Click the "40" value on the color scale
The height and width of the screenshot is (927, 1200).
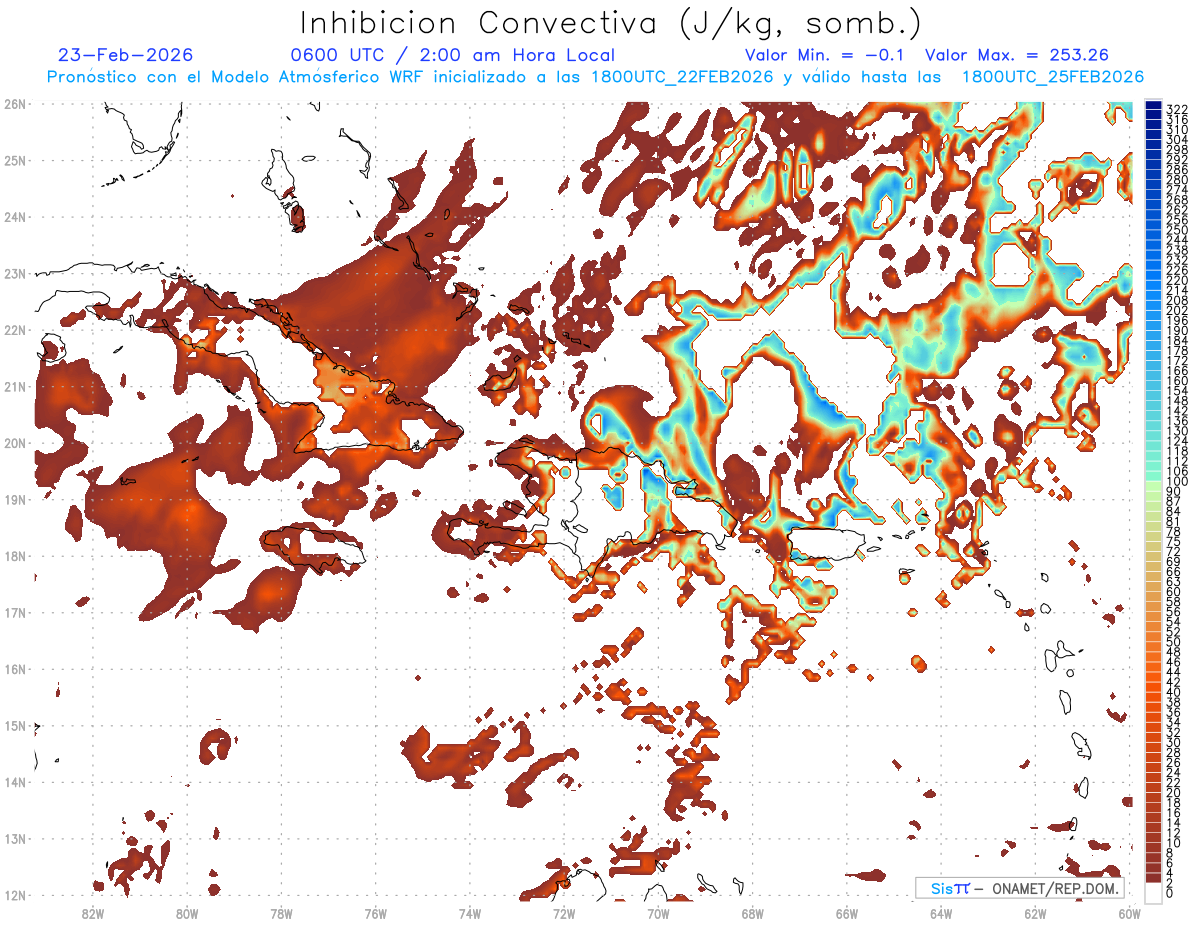click(1174, 692)
